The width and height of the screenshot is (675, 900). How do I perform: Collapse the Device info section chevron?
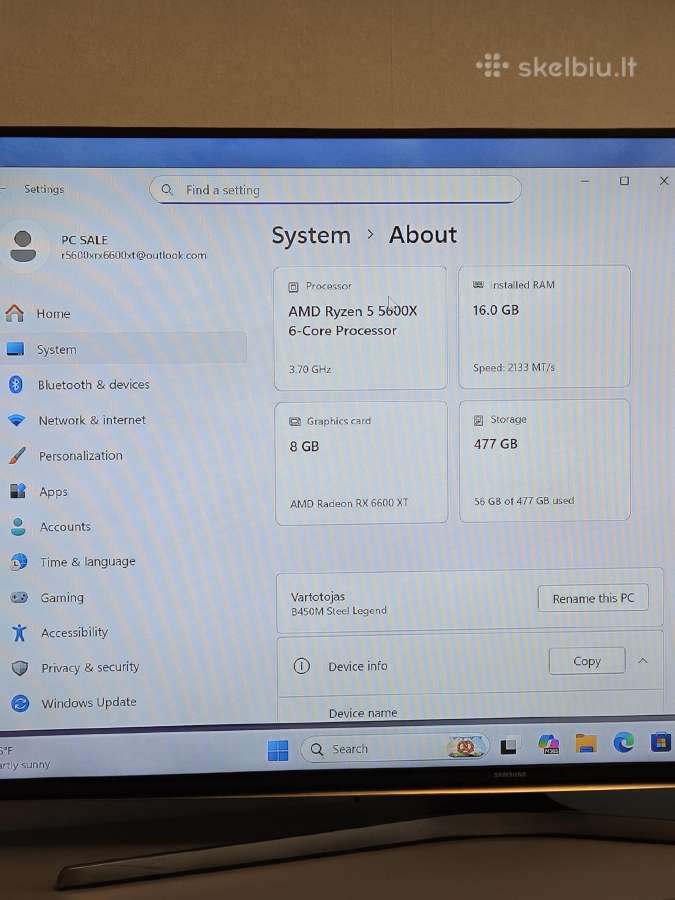tap(643, 661)
